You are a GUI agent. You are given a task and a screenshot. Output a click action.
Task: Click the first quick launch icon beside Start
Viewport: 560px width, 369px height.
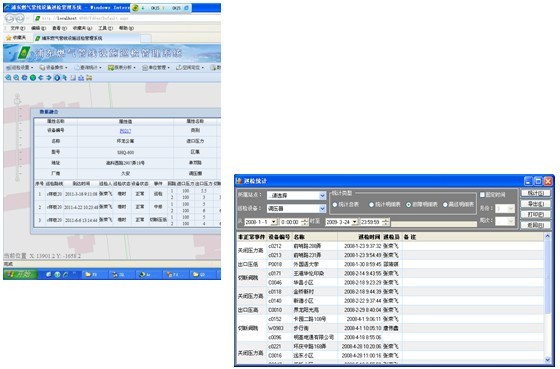tap(49, 274)
